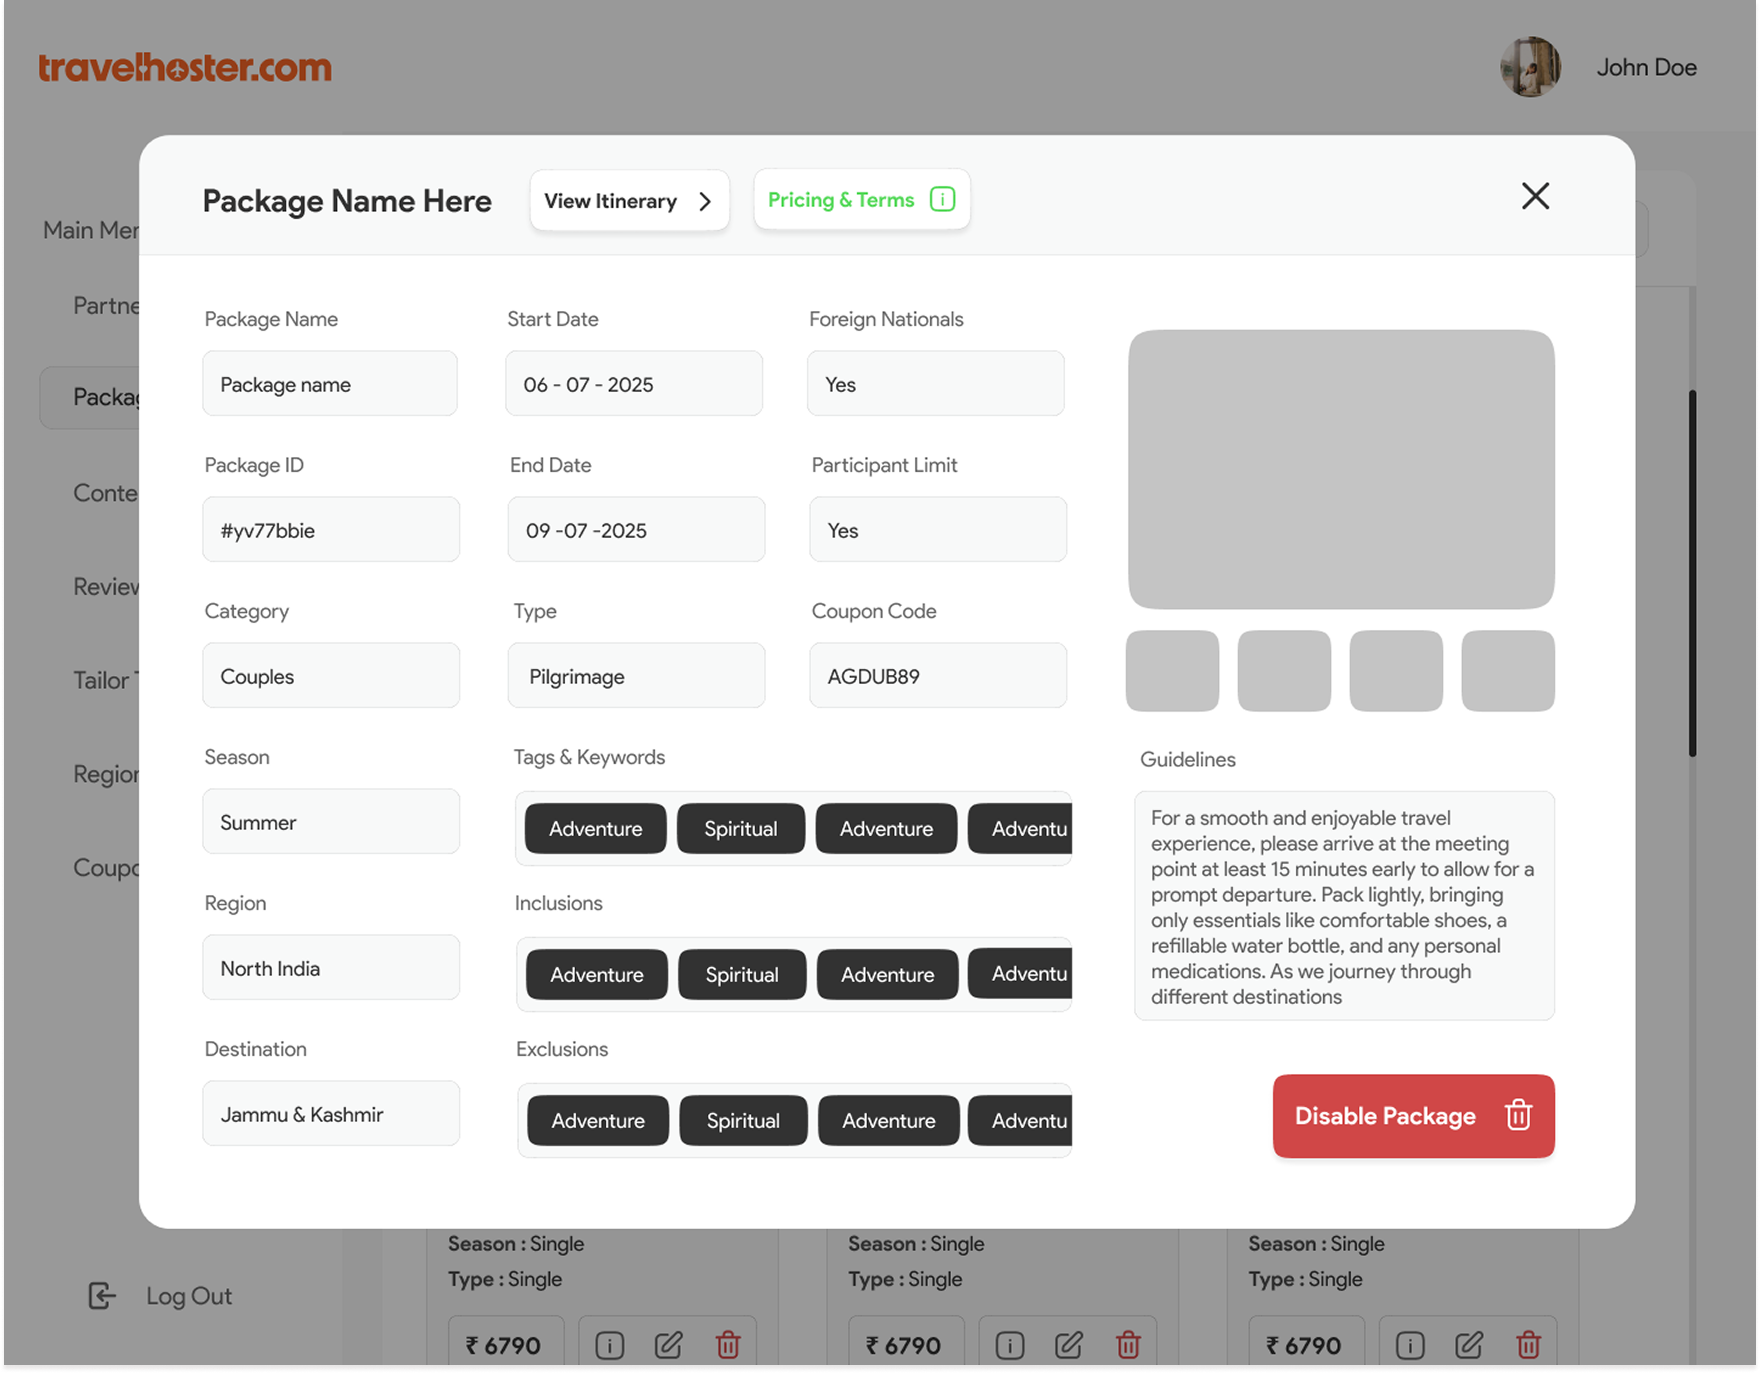The height and width of the screenshot is (1373, 1760).
Task: Click End Date field 09 -07 -2025
Action: click(x=636, y=530)
